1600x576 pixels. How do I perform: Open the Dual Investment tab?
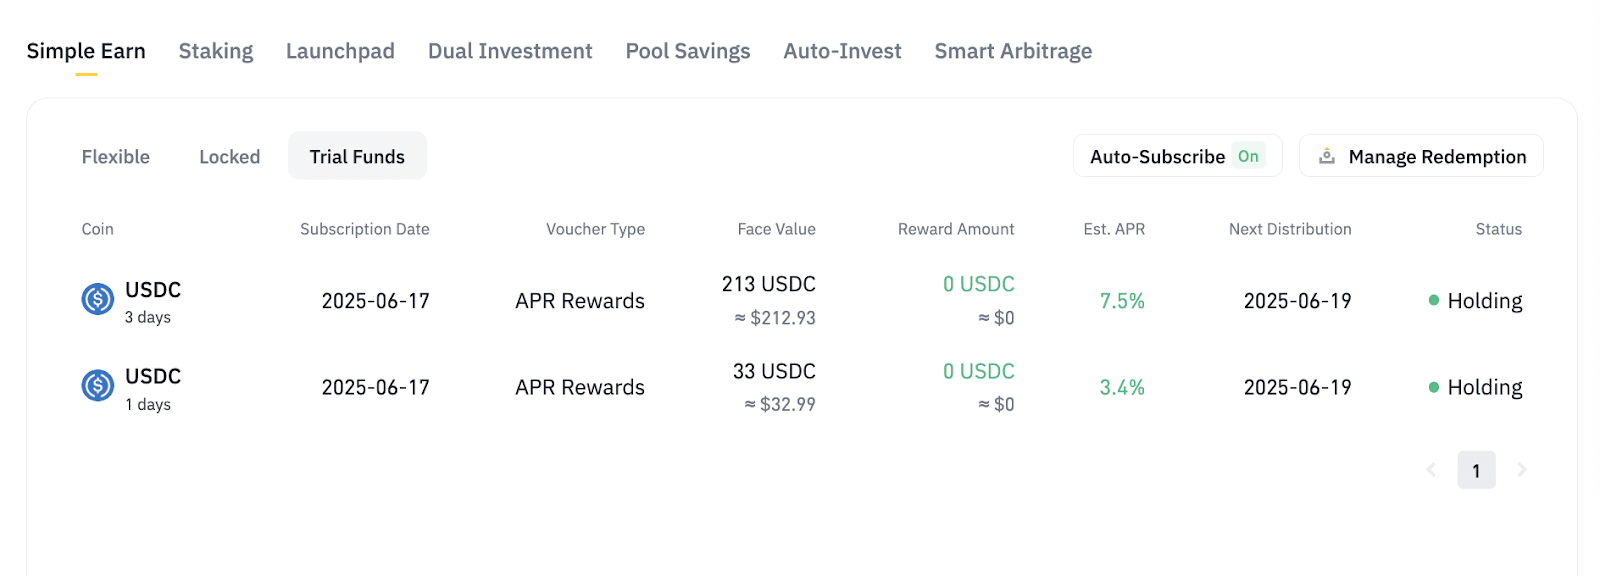pyautogui.click(x=510, y=51)
